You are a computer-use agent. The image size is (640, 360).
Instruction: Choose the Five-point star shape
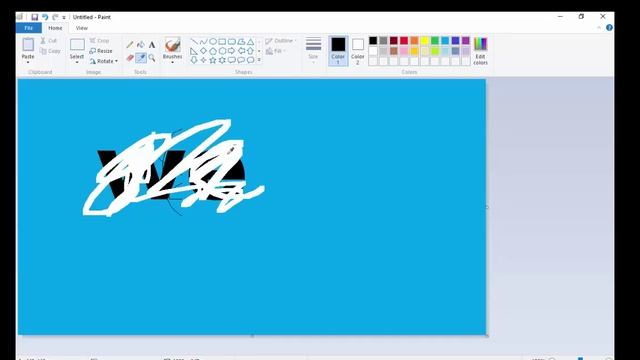coord(213,60)
